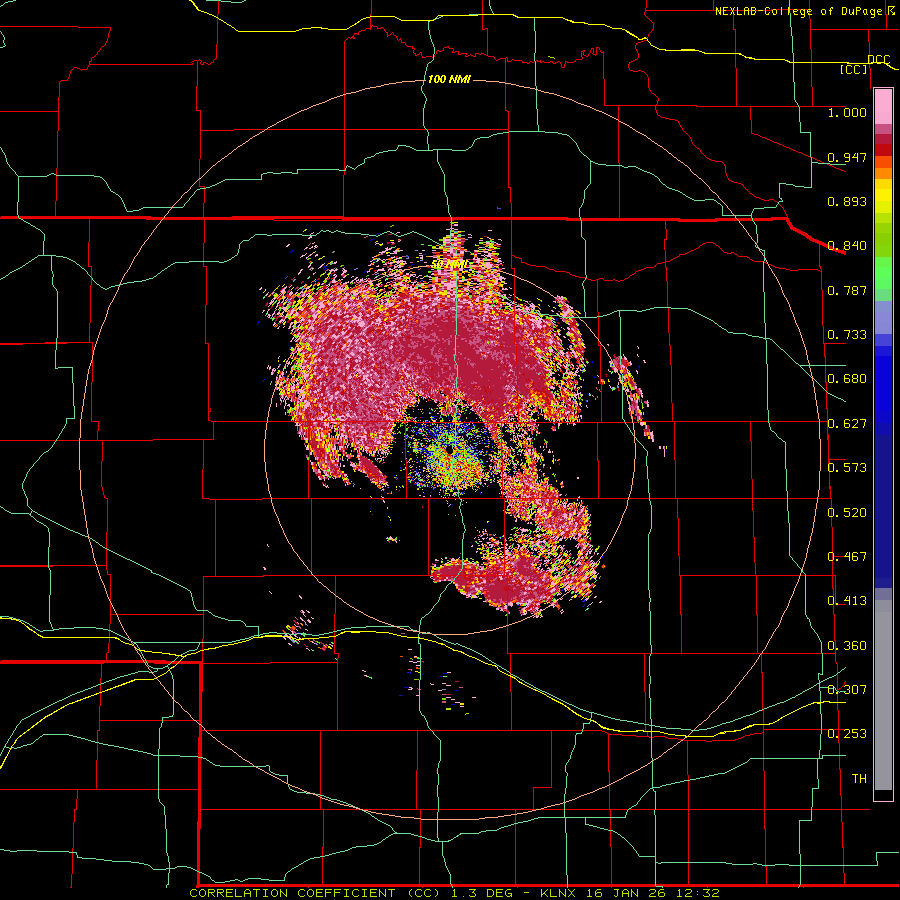This screenshot has width=900, height=900.
Task: Click the 0.307 value on color scale
Action: (x=847, y=690)
